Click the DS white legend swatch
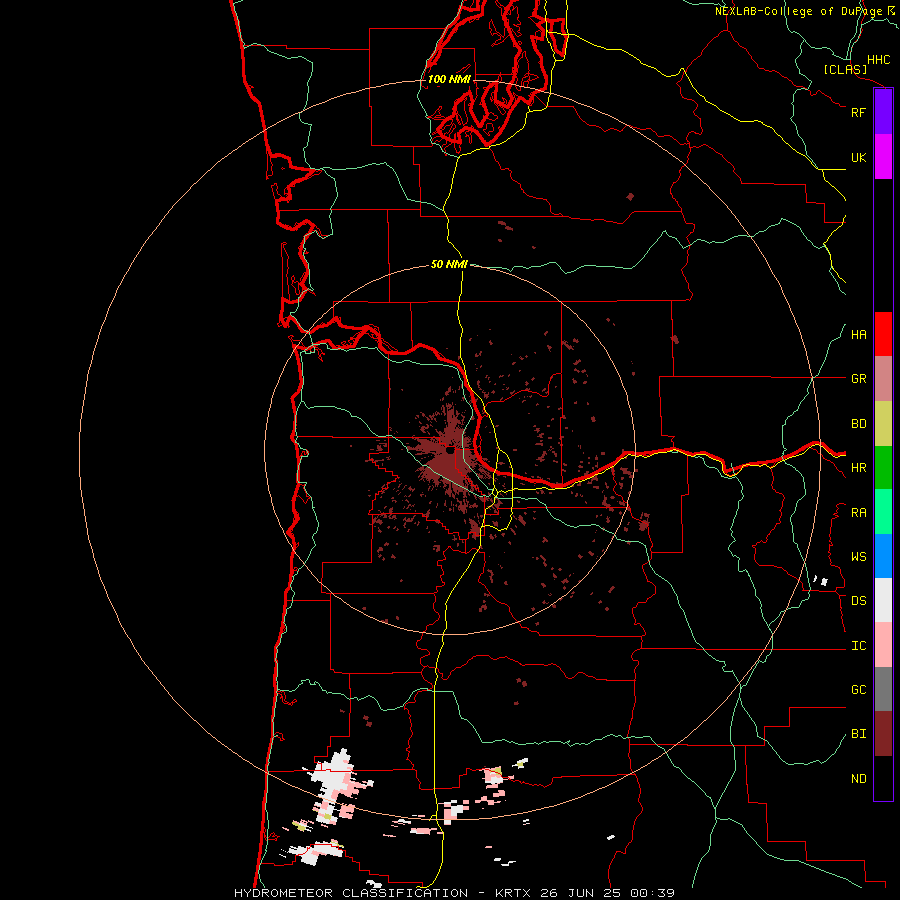The height and width of the screenshot is (900, 900). [883, 600]
